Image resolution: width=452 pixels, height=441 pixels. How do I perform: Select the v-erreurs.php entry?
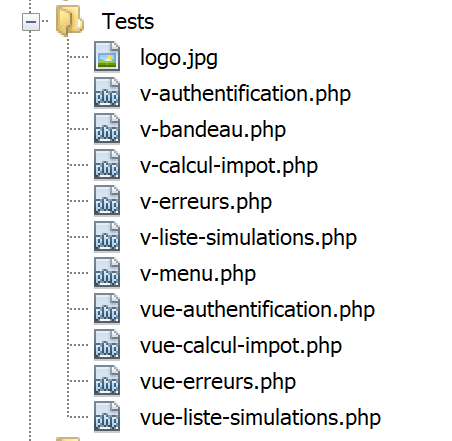click(206, 202)
